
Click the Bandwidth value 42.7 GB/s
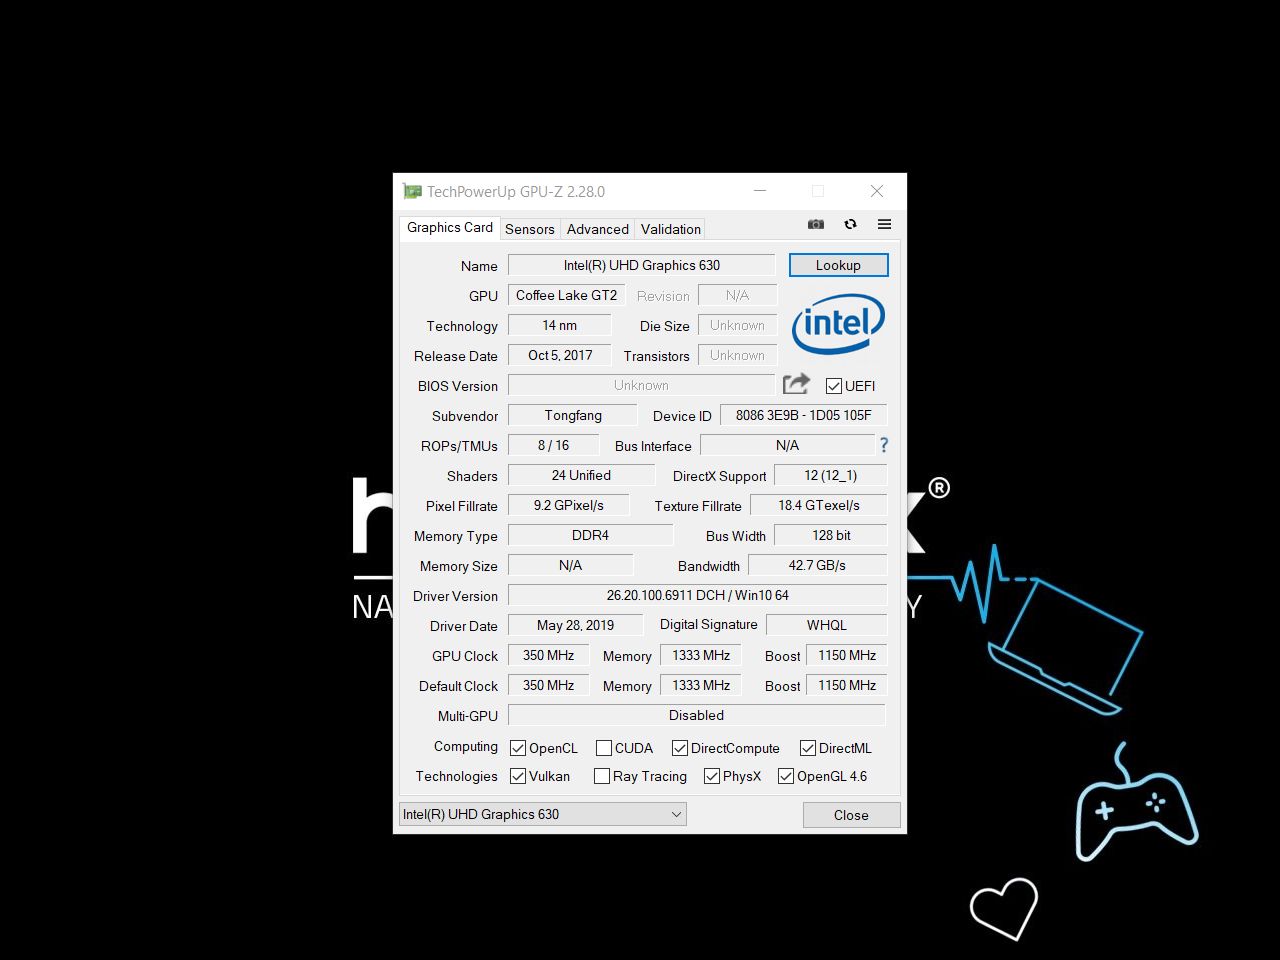click(x=817, y=565)
